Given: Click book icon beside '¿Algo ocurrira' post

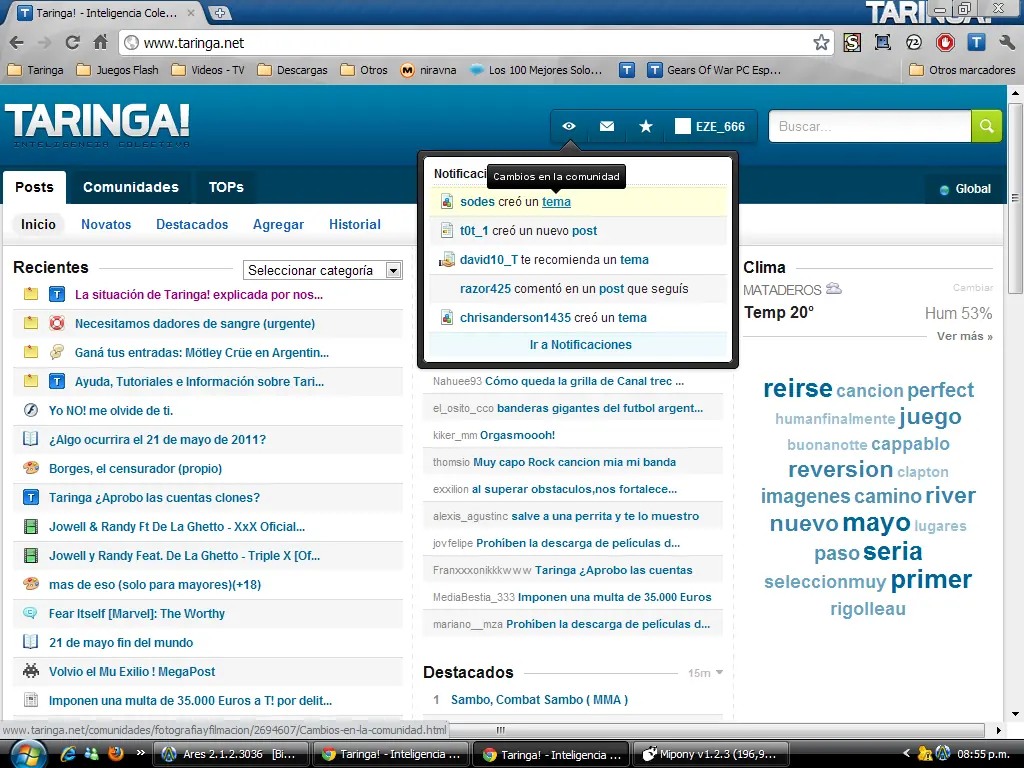Looking at the screenshot, I should (31, 439).
